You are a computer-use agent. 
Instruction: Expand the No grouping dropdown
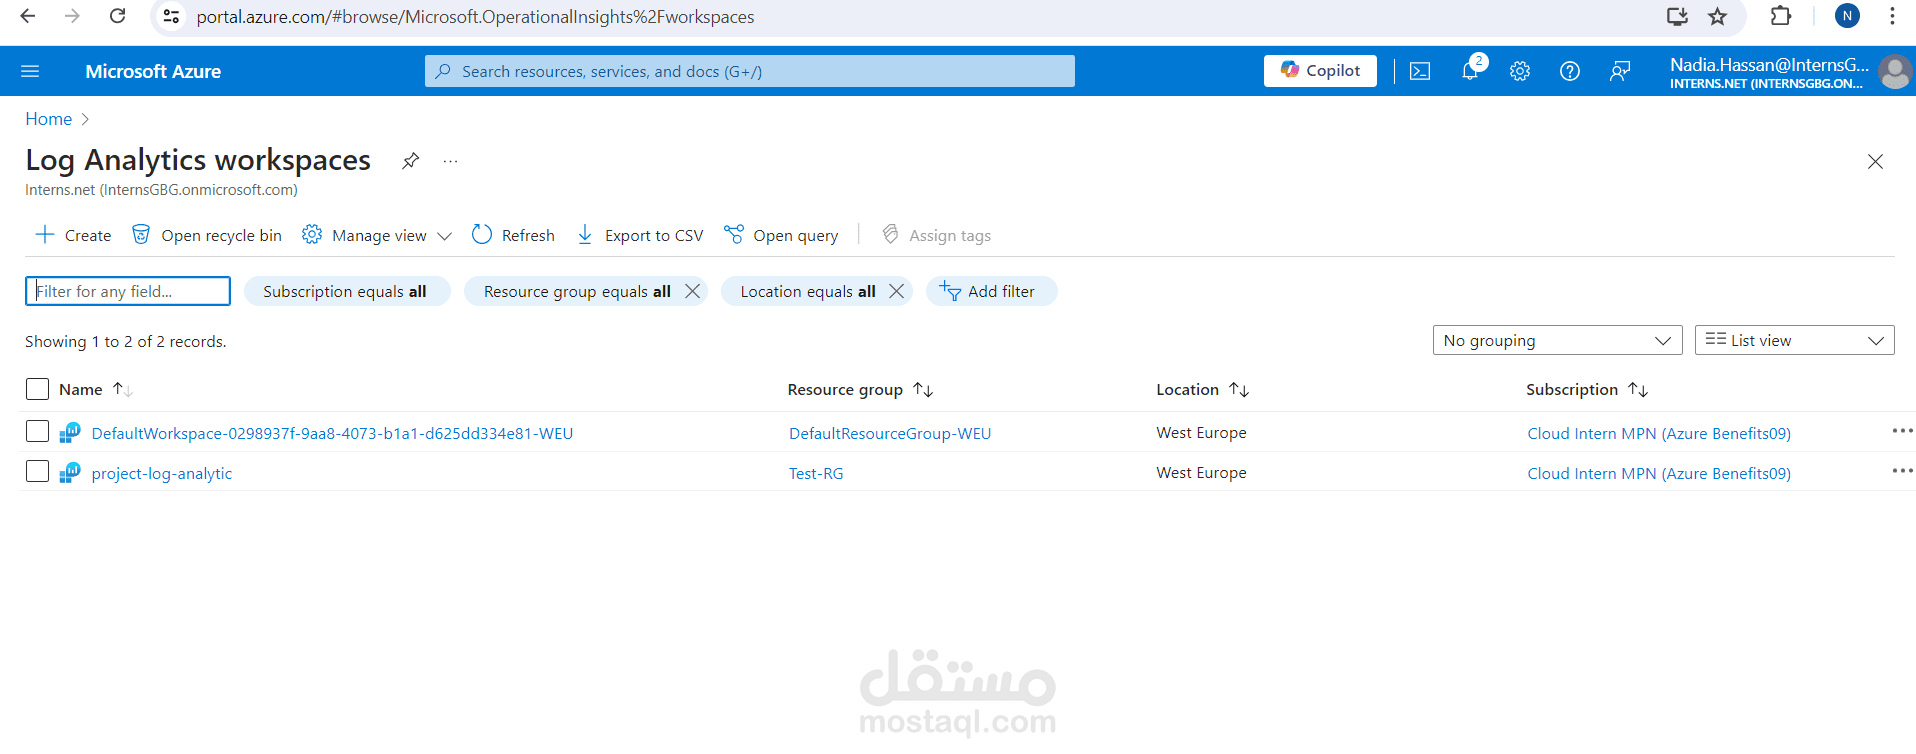click(x=1557, y=340)
